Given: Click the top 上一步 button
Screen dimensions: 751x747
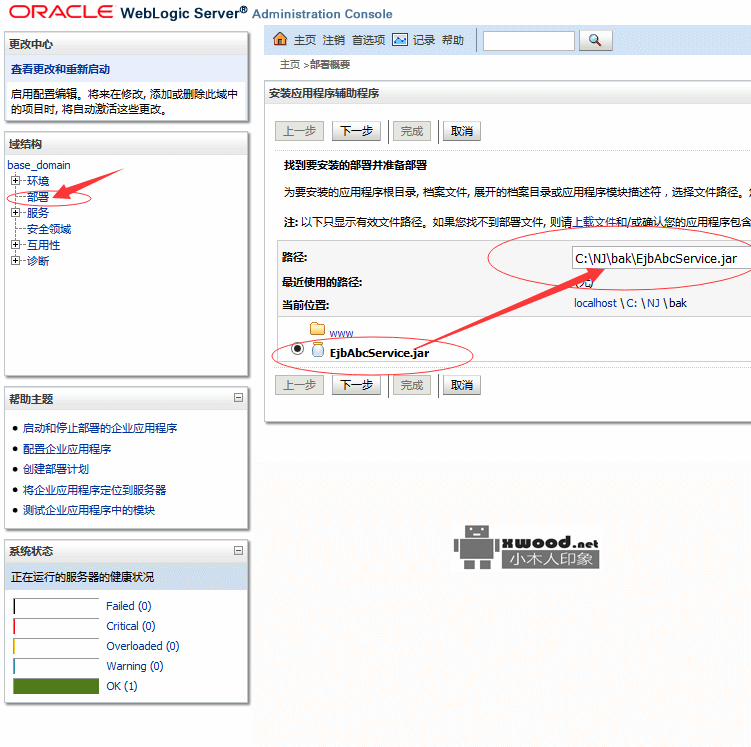Looking at the screenshot, I should pos(299,131).
